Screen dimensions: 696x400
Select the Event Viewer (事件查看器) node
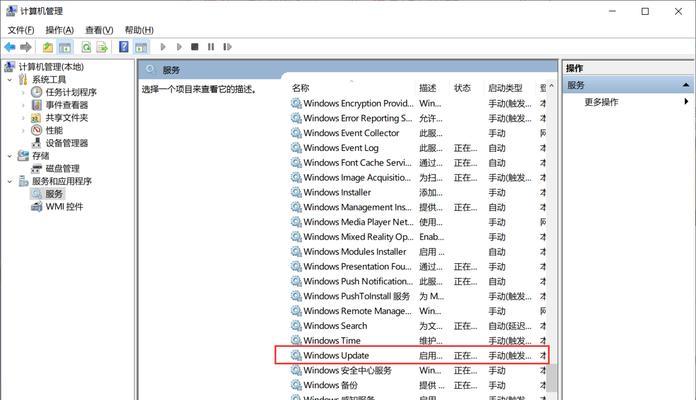[x=67, y=105]
